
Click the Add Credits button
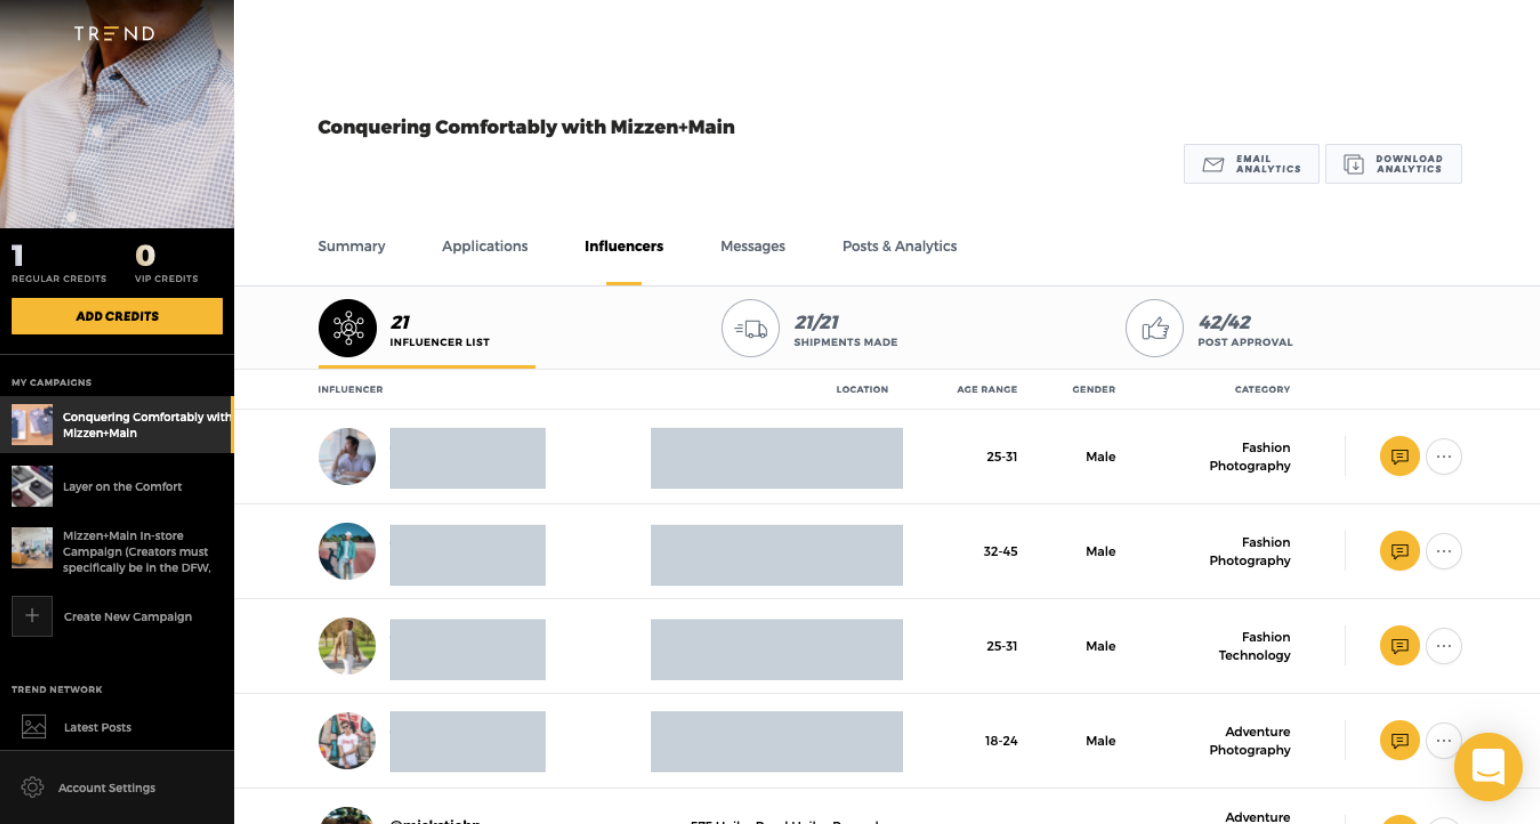point(117,316)
